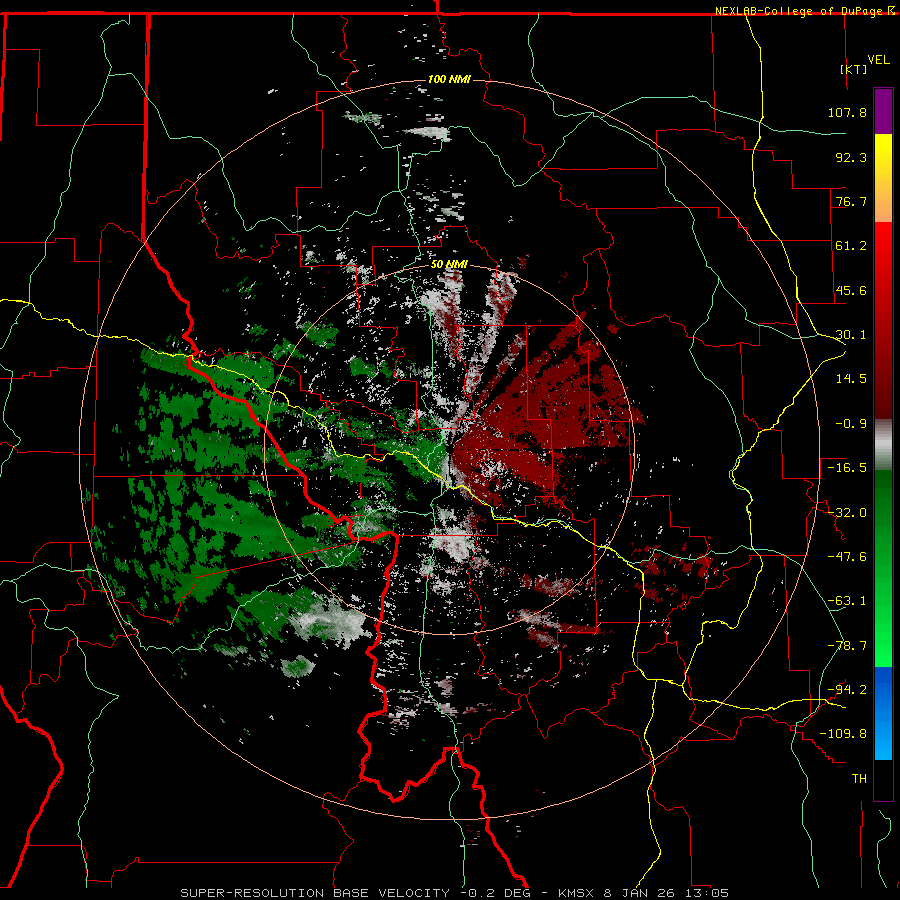Select the -32.0 velocity scale value
The image size is (900, 900).
tap(847, 513)
